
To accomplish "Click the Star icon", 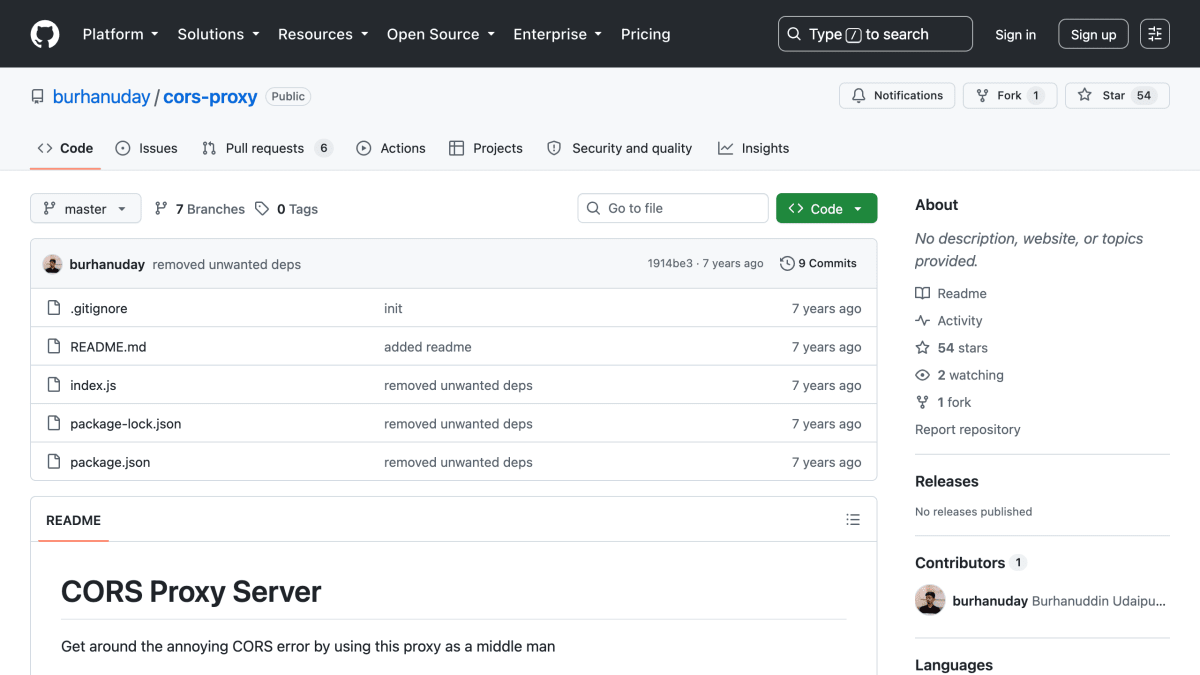I will (1085, 96).
